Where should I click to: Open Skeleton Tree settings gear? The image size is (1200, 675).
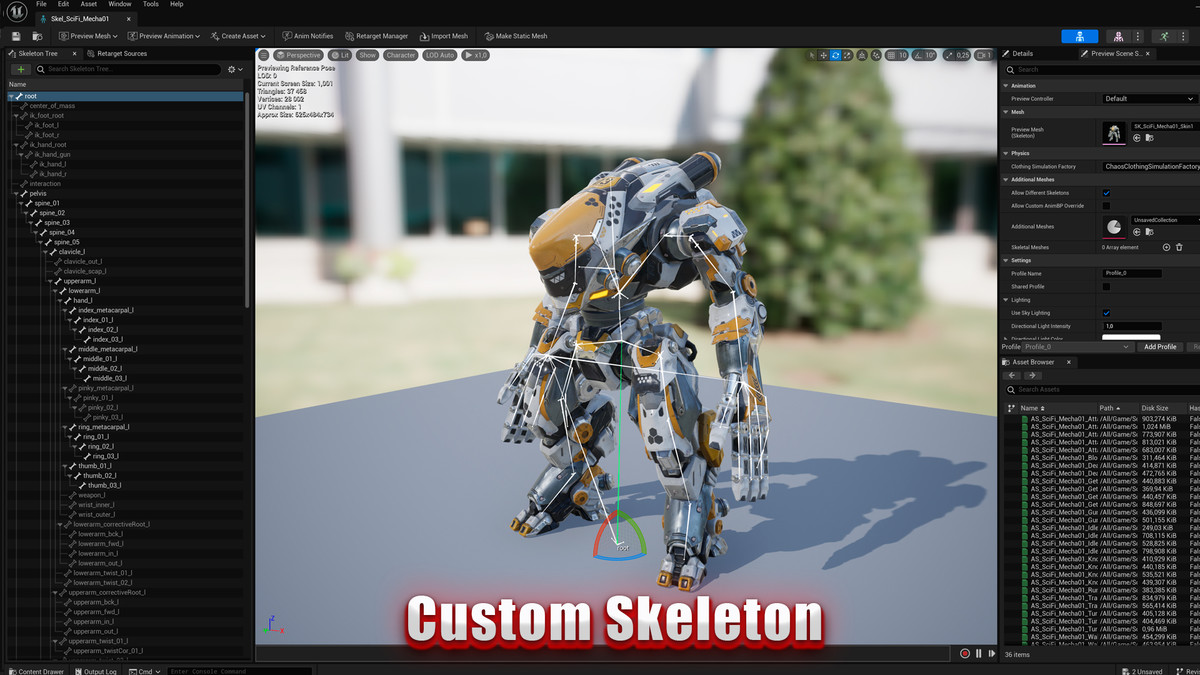click(x=235, y=69)
